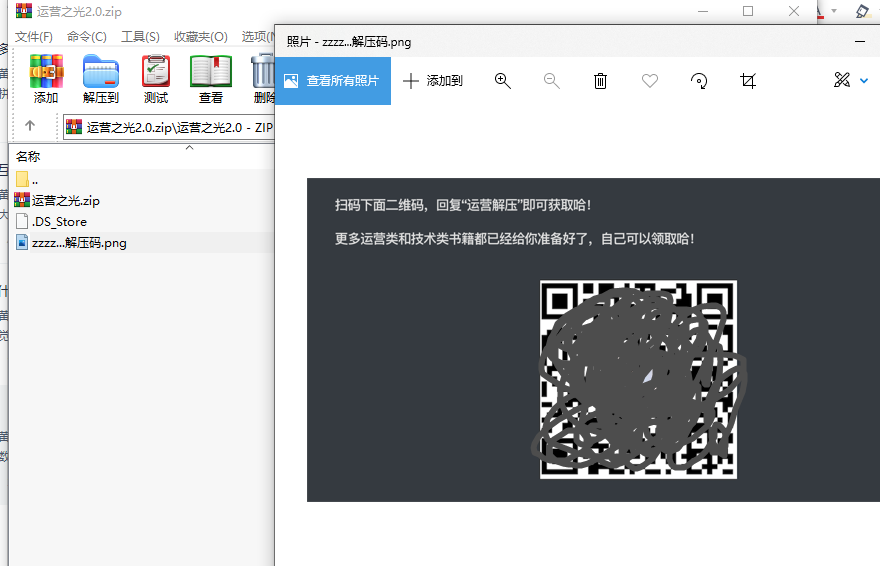Click the 解压到 (Extract to) icon
The height and width of the screenshot is (566, 880).
101,79
